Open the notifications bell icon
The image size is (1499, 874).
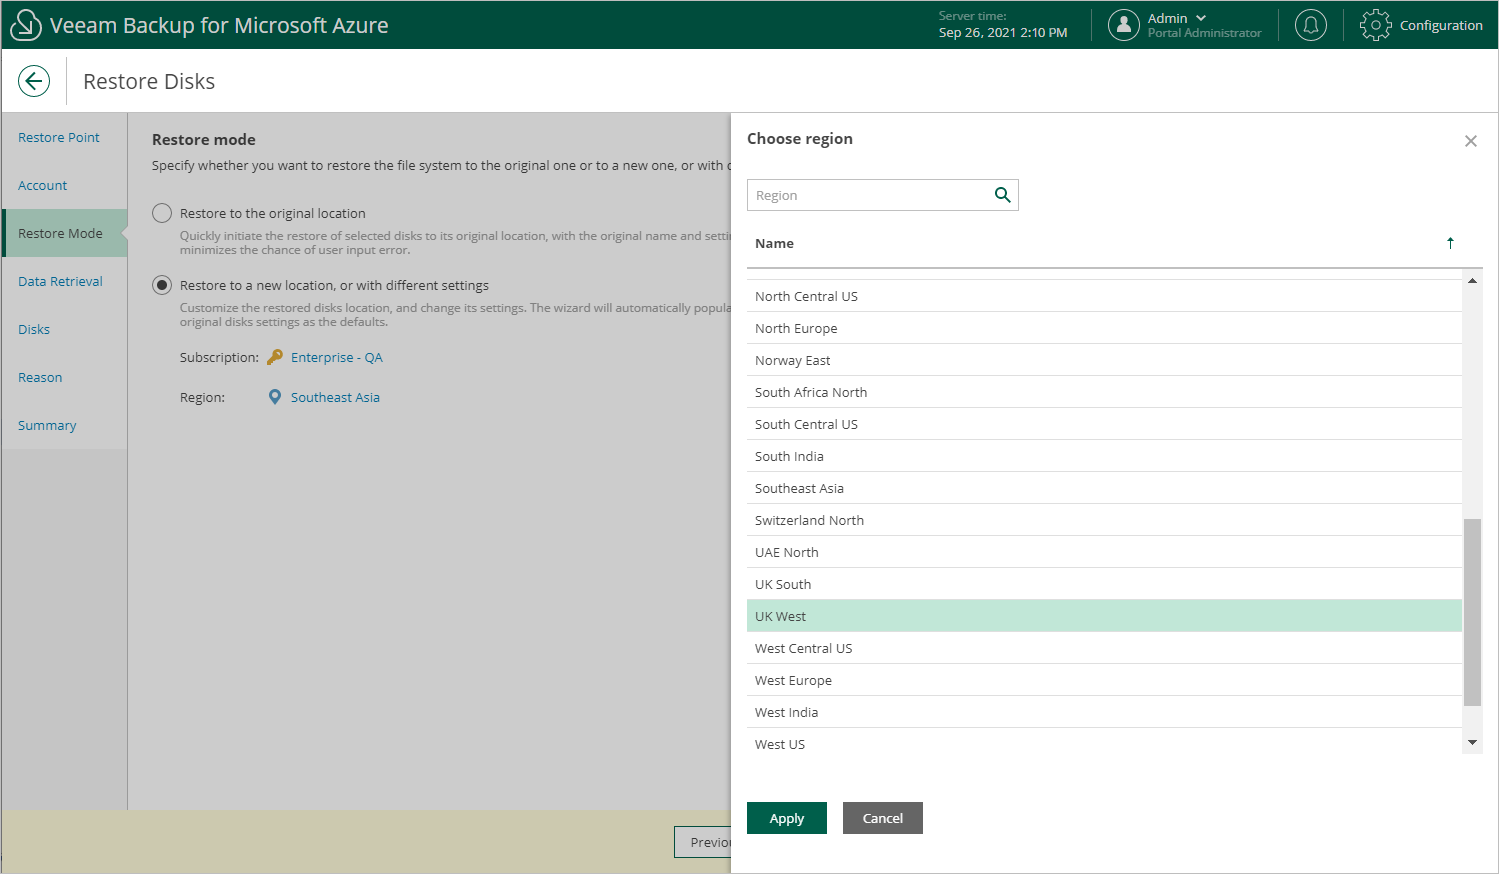click(x=1311, y=25)
